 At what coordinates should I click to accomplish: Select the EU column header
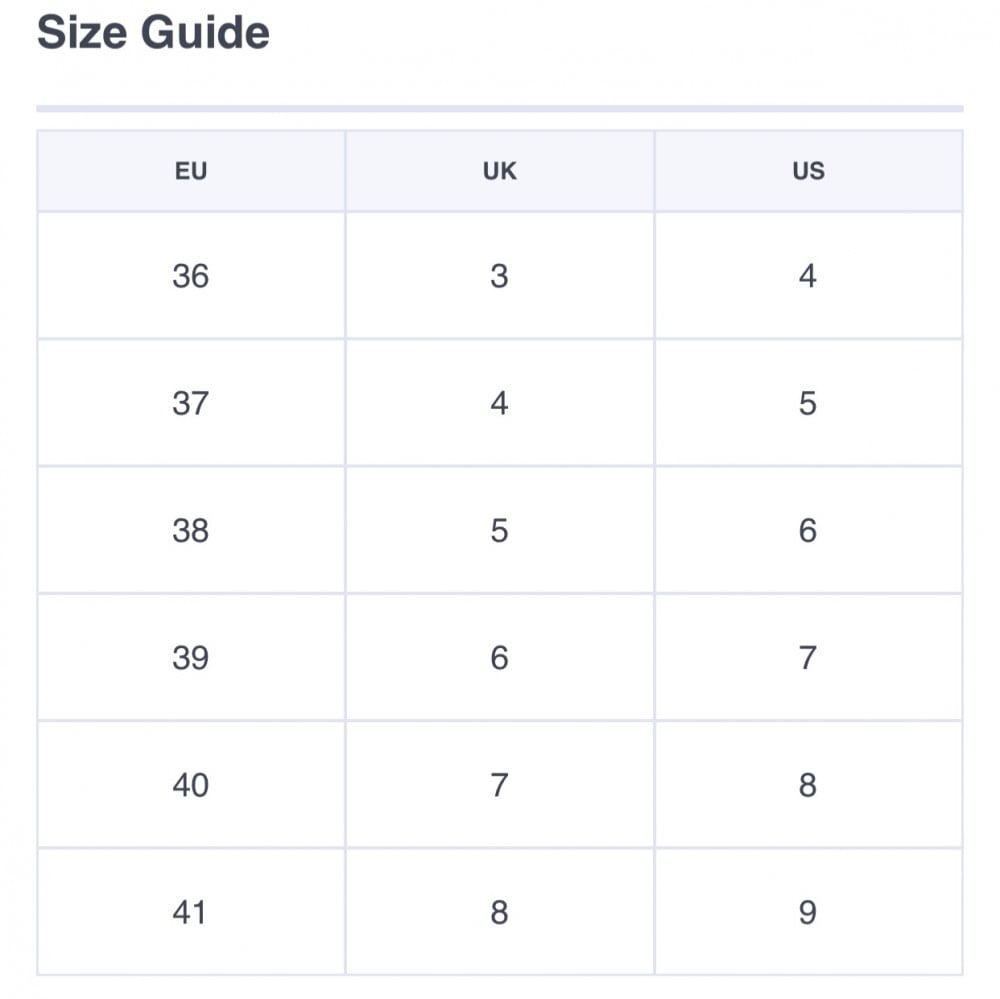(190, 171)
